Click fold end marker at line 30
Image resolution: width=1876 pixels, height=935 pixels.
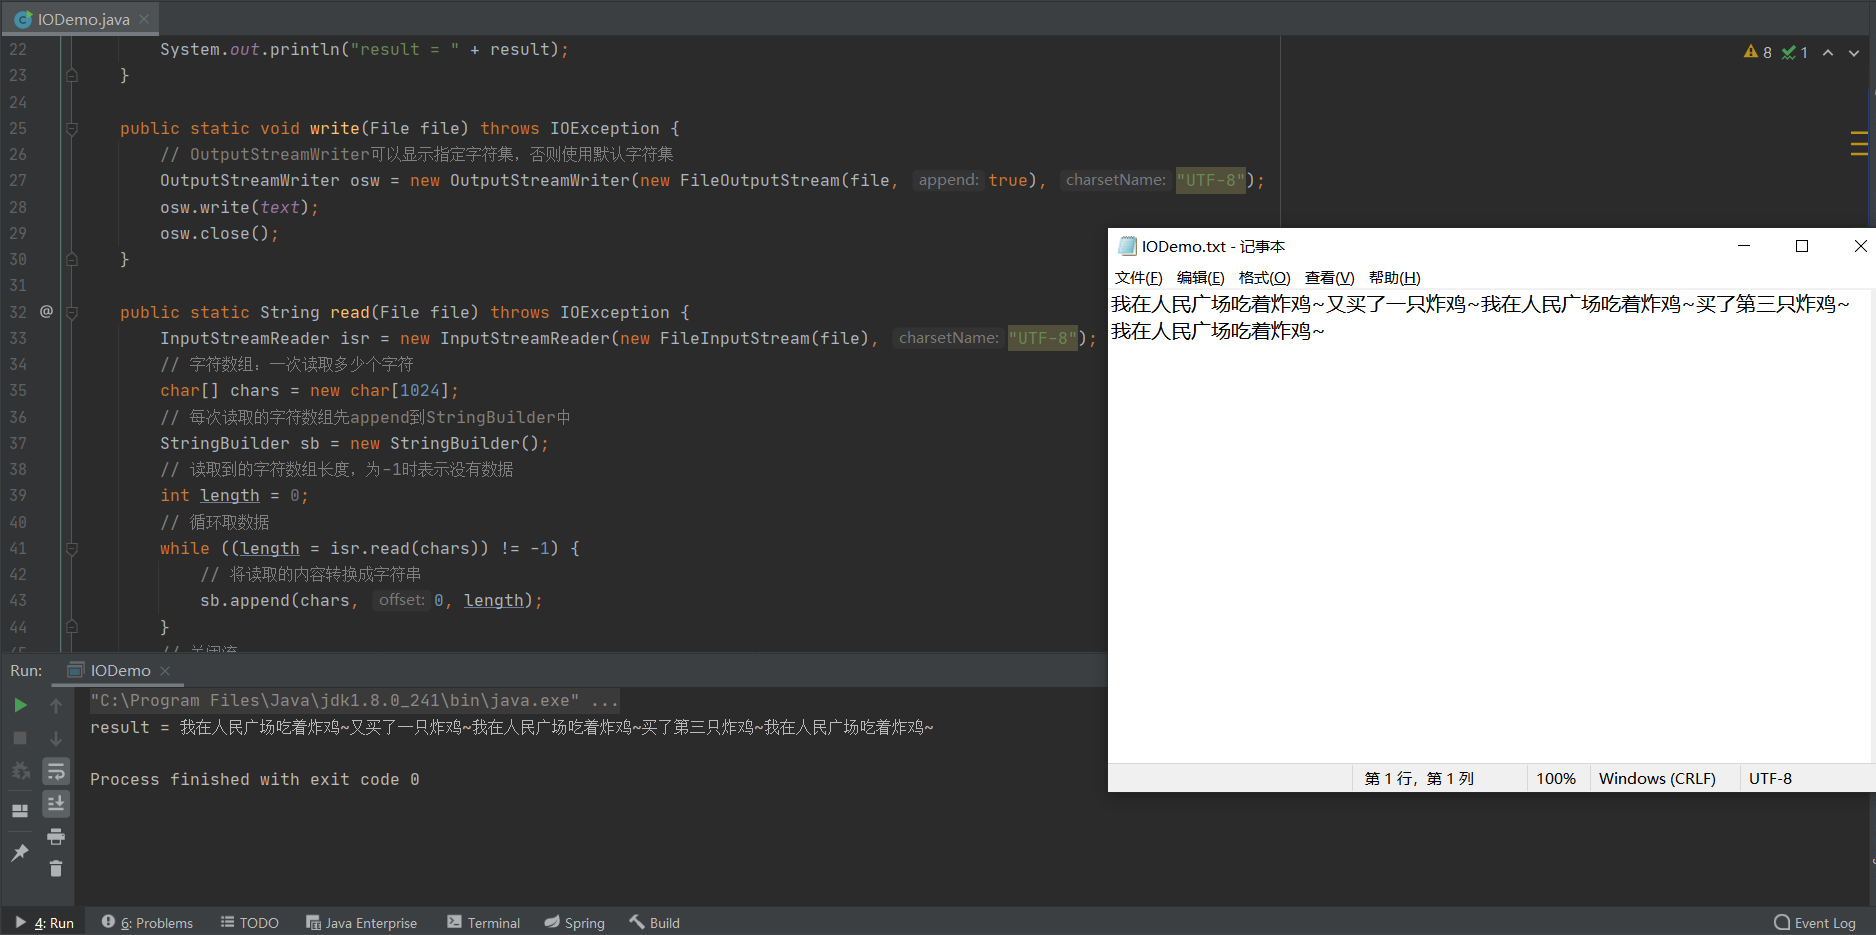tap(72, 259)
